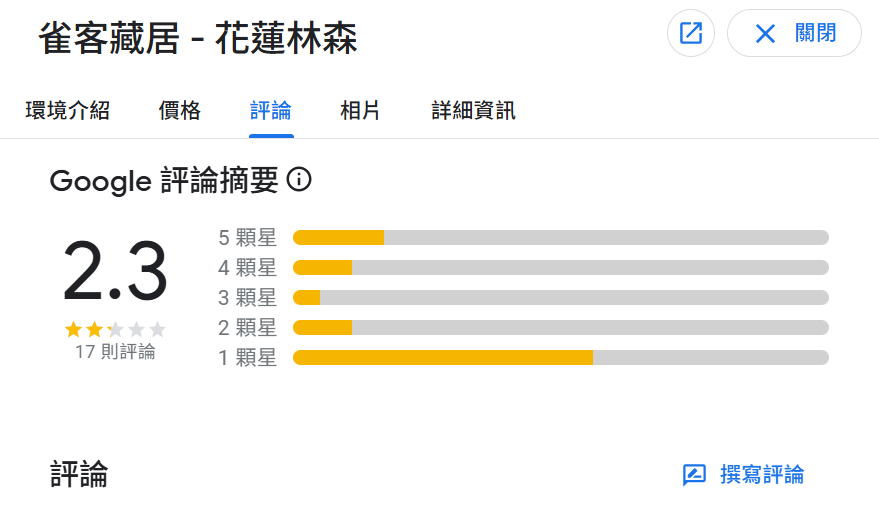Screen dimensions: 879x521
Task: Choose the 2 顆星 rating bar
Action: coord(523,328)
